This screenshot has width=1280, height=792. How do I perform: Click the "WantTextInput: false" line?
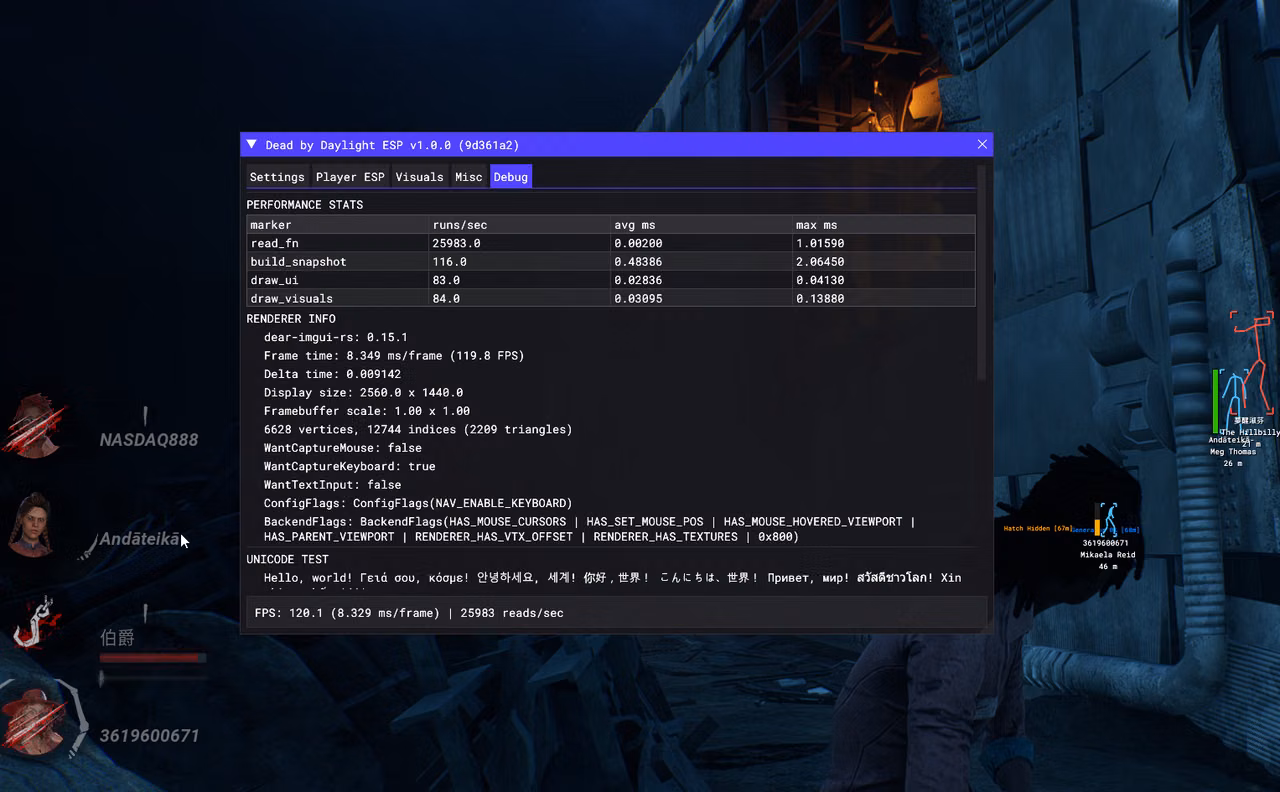333,485
